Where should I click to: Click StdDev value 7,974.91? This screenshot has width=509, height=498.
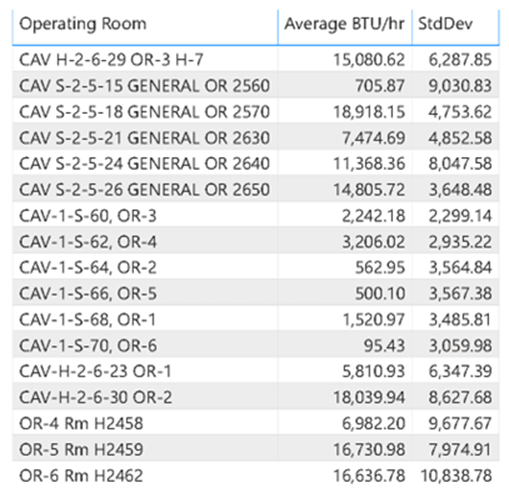460,450
